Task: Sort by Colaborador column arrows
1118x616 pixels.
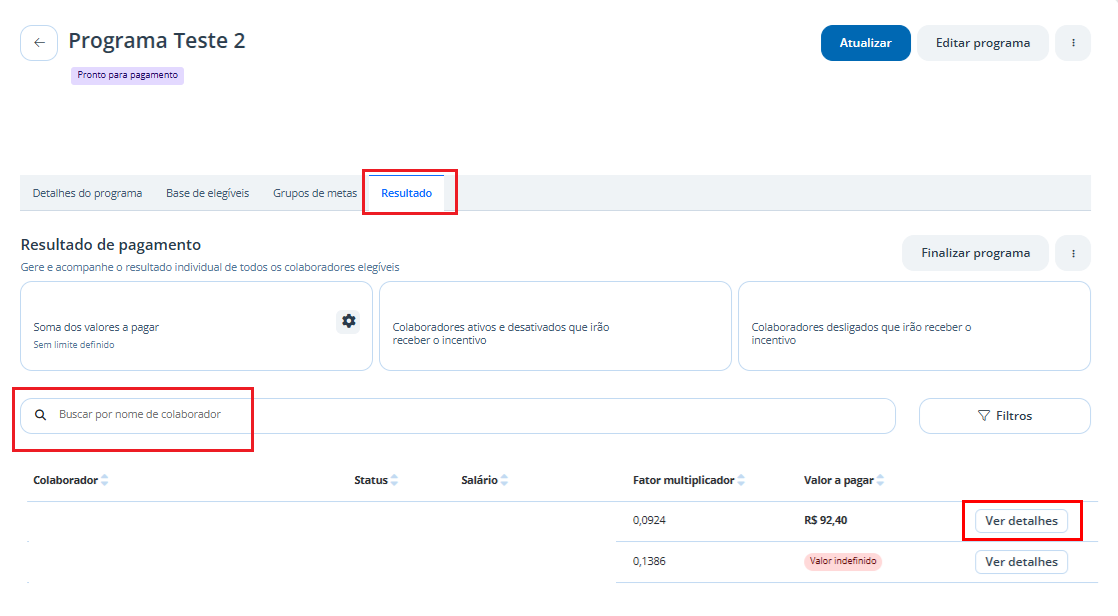Action: point(105,480)
